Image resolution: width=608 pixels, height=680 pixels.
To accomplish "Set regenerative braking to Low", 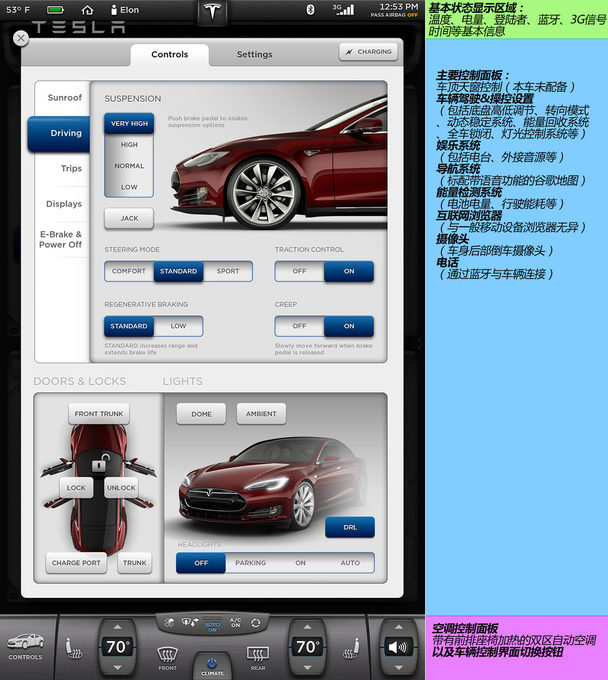I will pyautogui.click(x=178, y=326).
